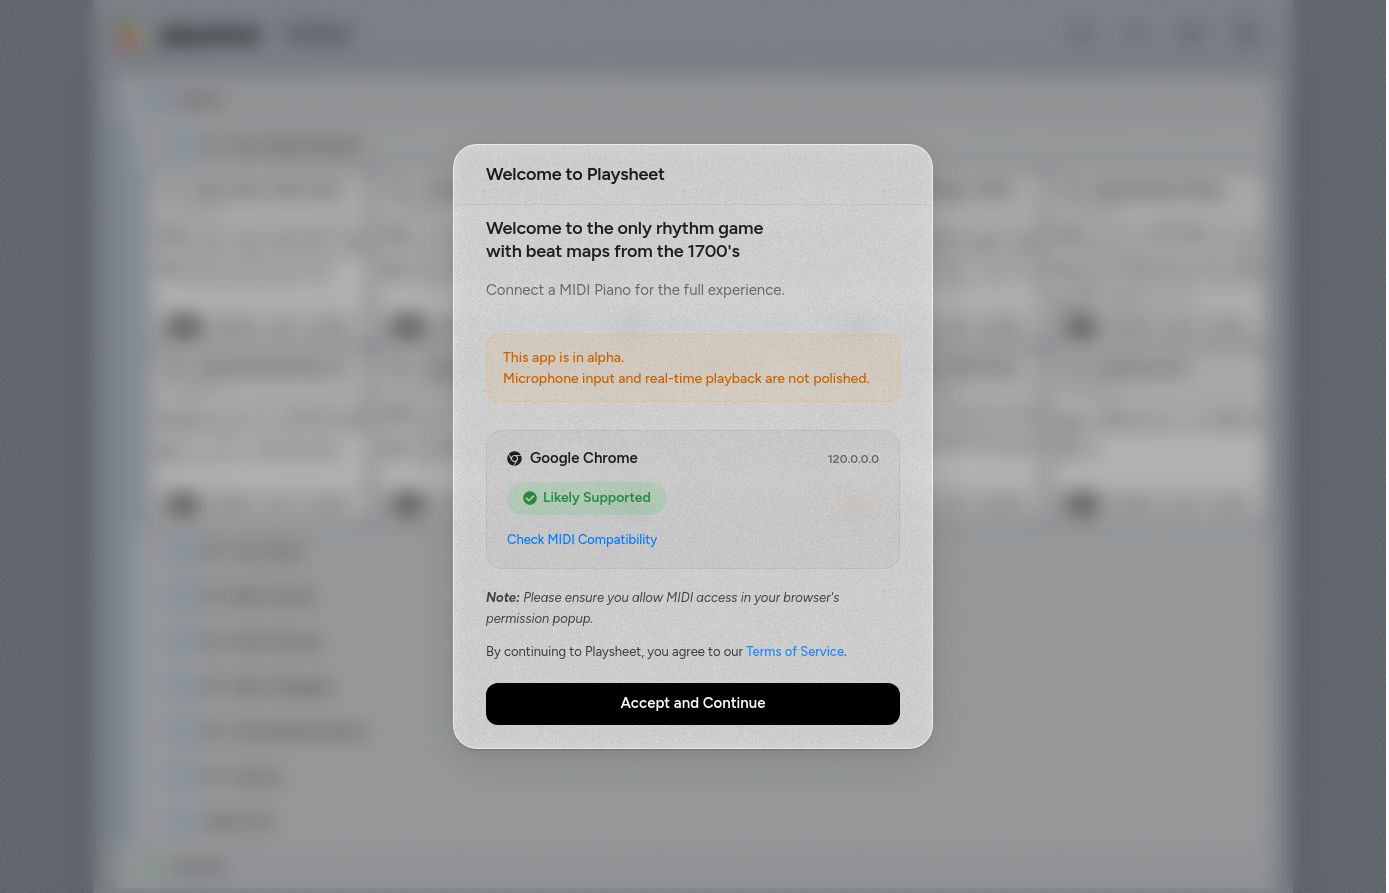Click the rhythm game welcome heading
1389x893 pixels.
[625, 240]
